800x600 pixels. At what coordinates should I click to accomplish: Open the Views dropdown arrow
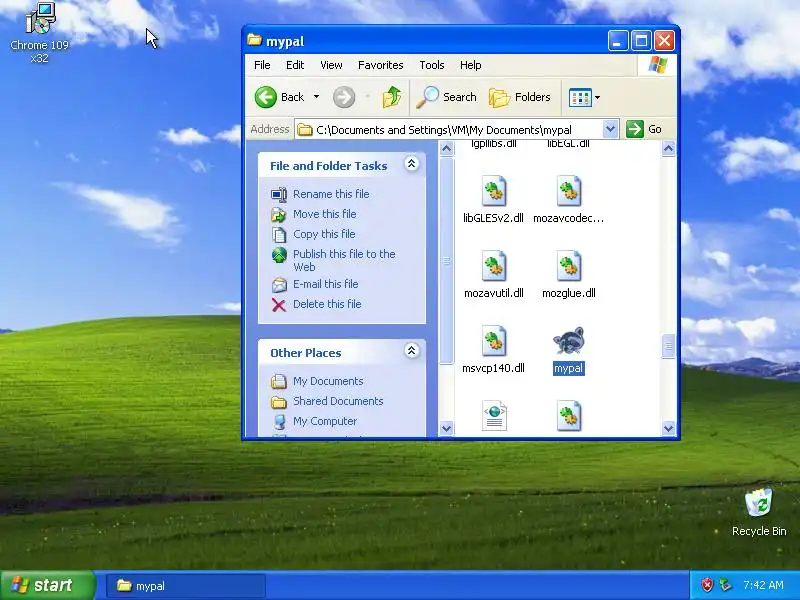[x=597, y=97]
